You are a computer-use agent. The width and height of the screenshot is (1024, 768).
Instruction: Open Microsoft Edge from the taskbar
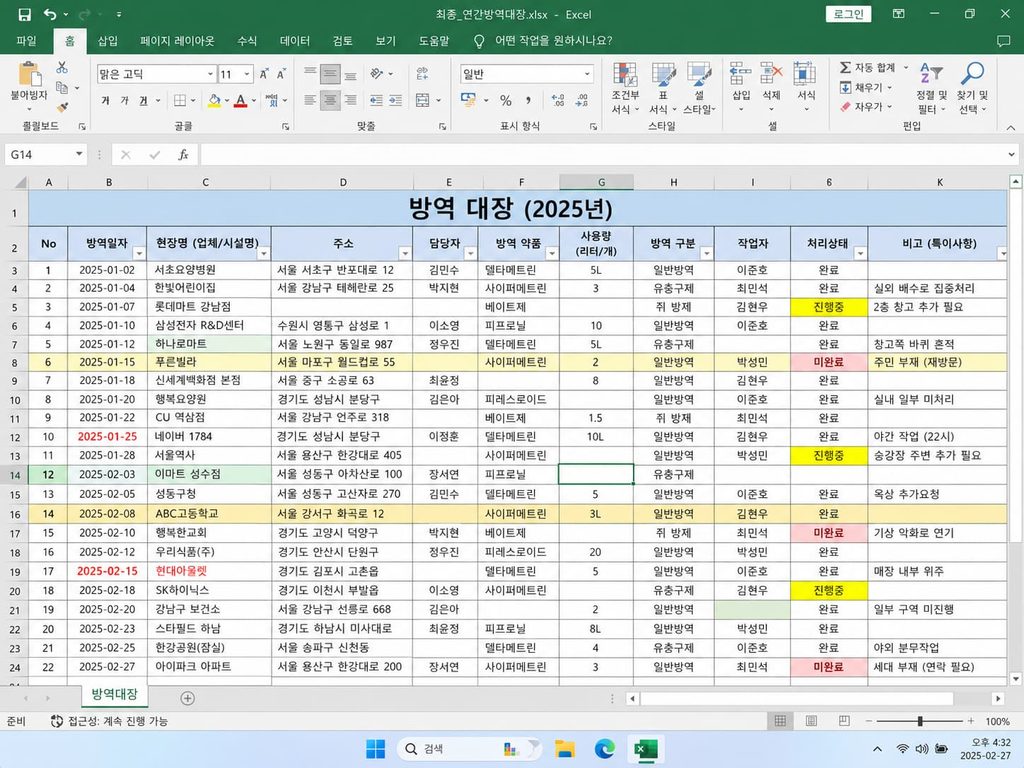(605, 748)
